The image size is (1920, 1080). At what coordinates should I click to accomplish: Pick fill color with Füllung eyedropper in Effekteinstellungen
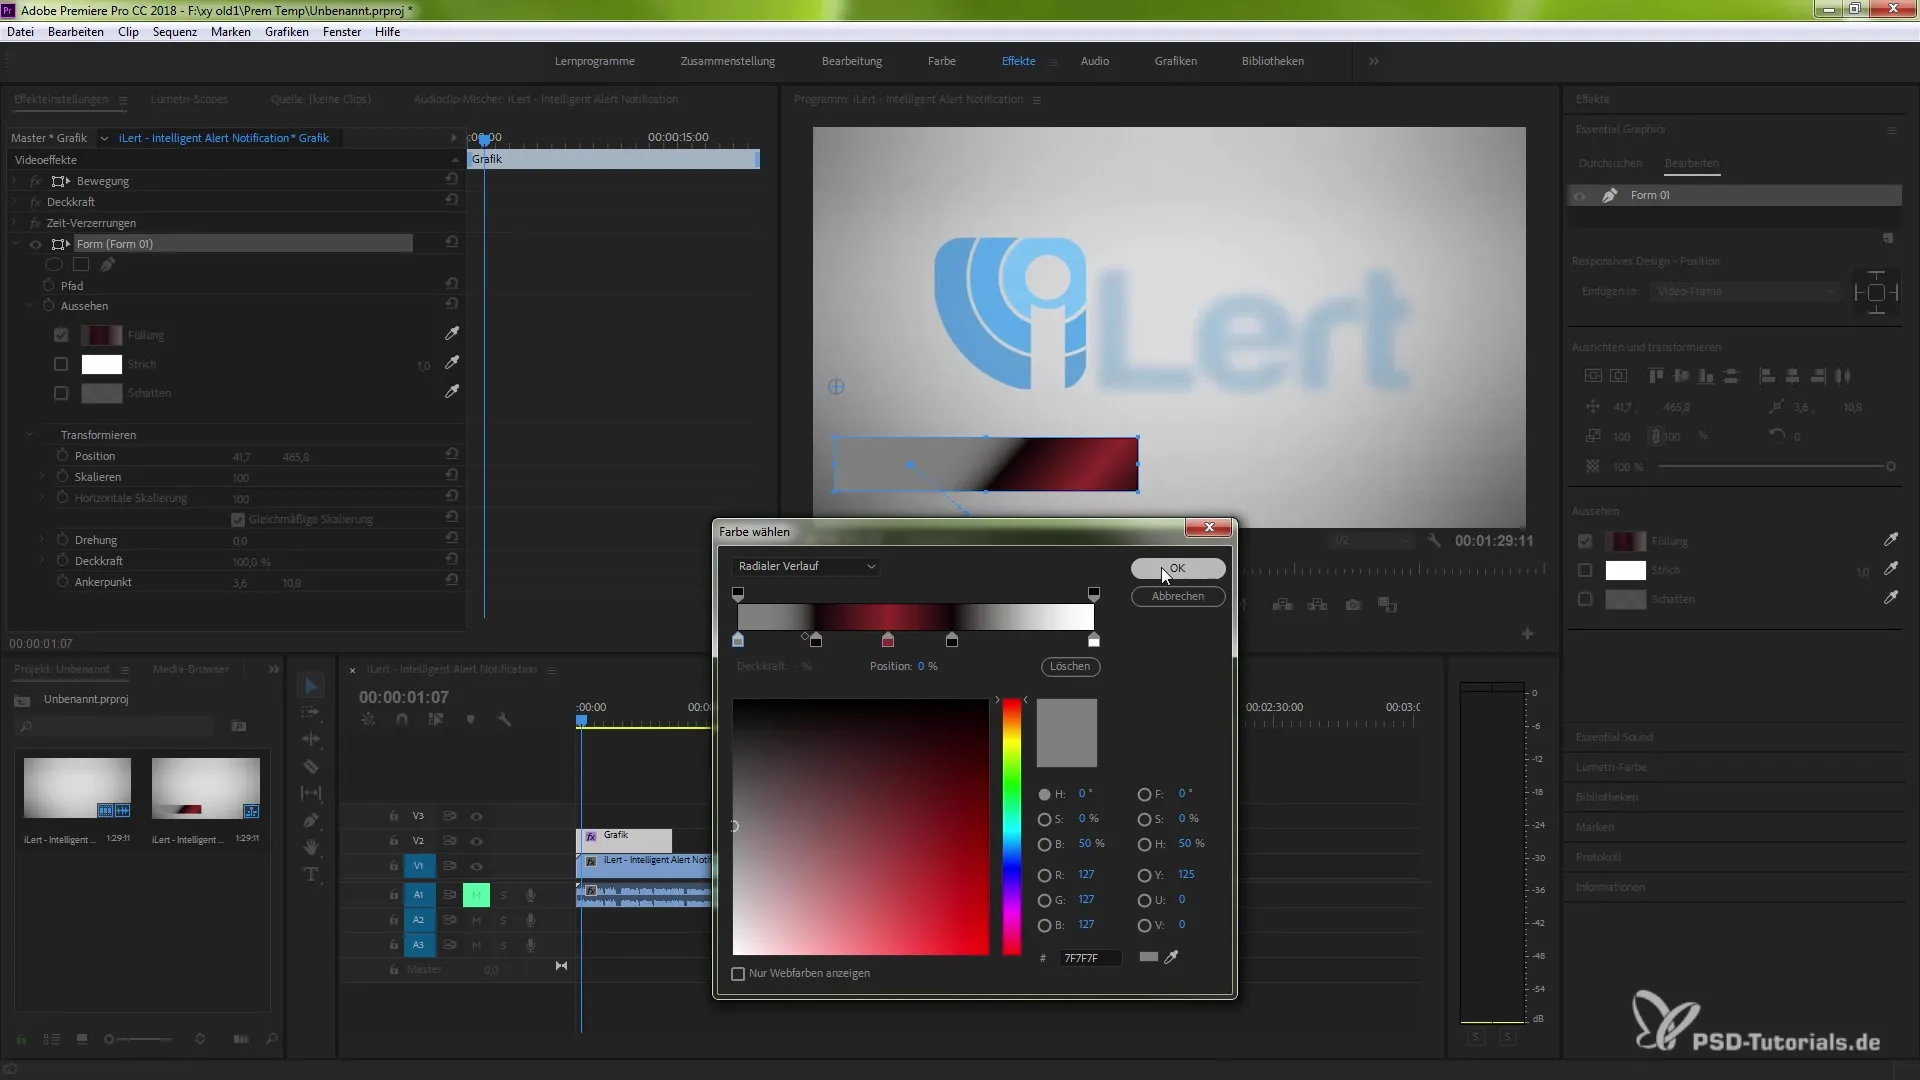click(452, 334)
